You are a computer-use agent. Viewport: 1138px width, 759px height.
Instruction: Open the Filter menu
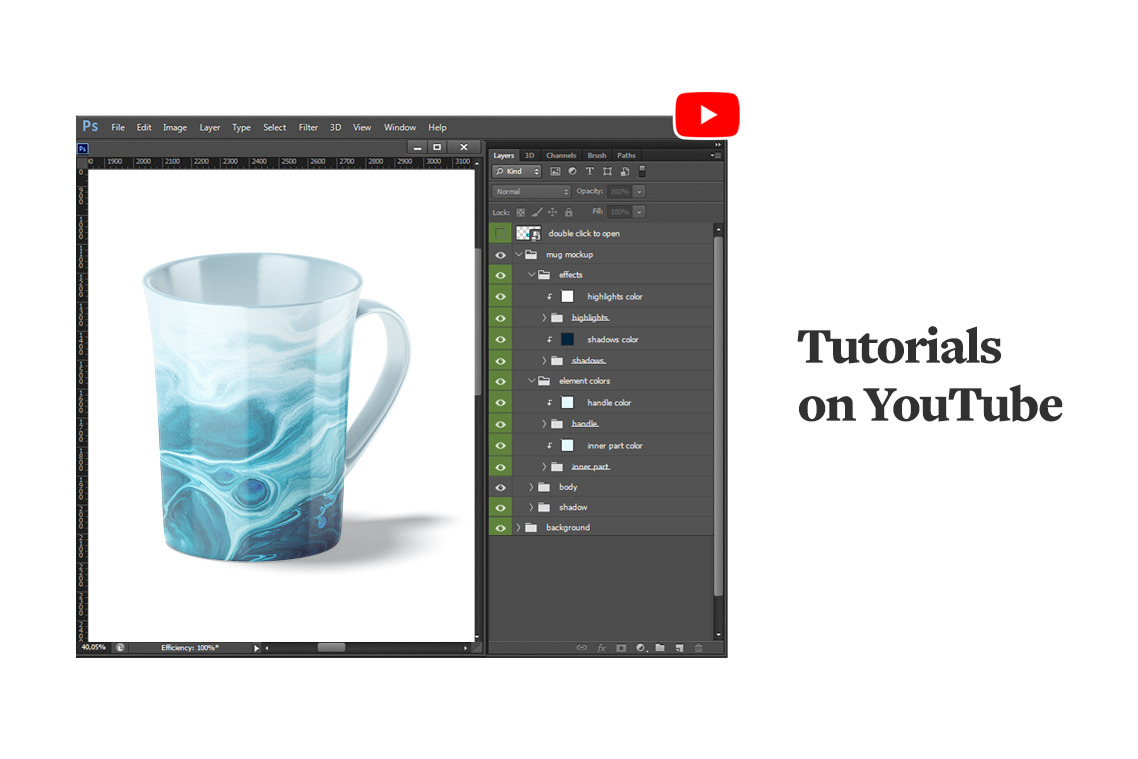coord(308,127)
